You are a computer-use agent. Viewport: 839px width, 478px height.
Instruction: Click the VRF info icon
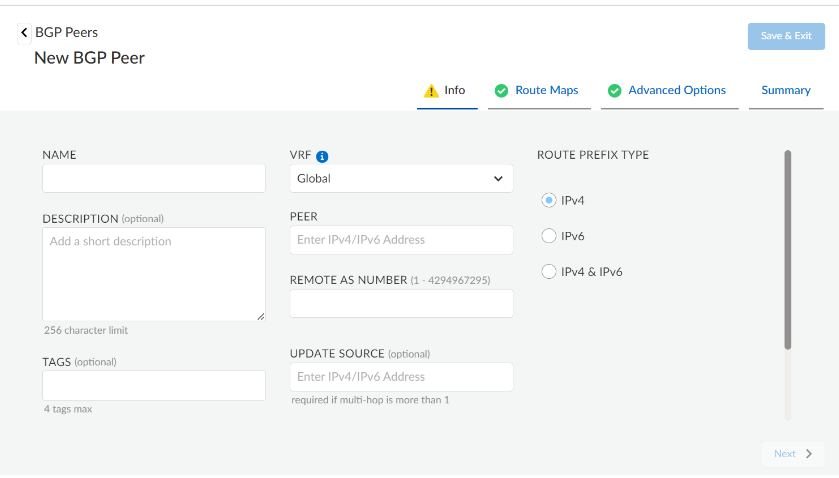[x=322, y=156]
